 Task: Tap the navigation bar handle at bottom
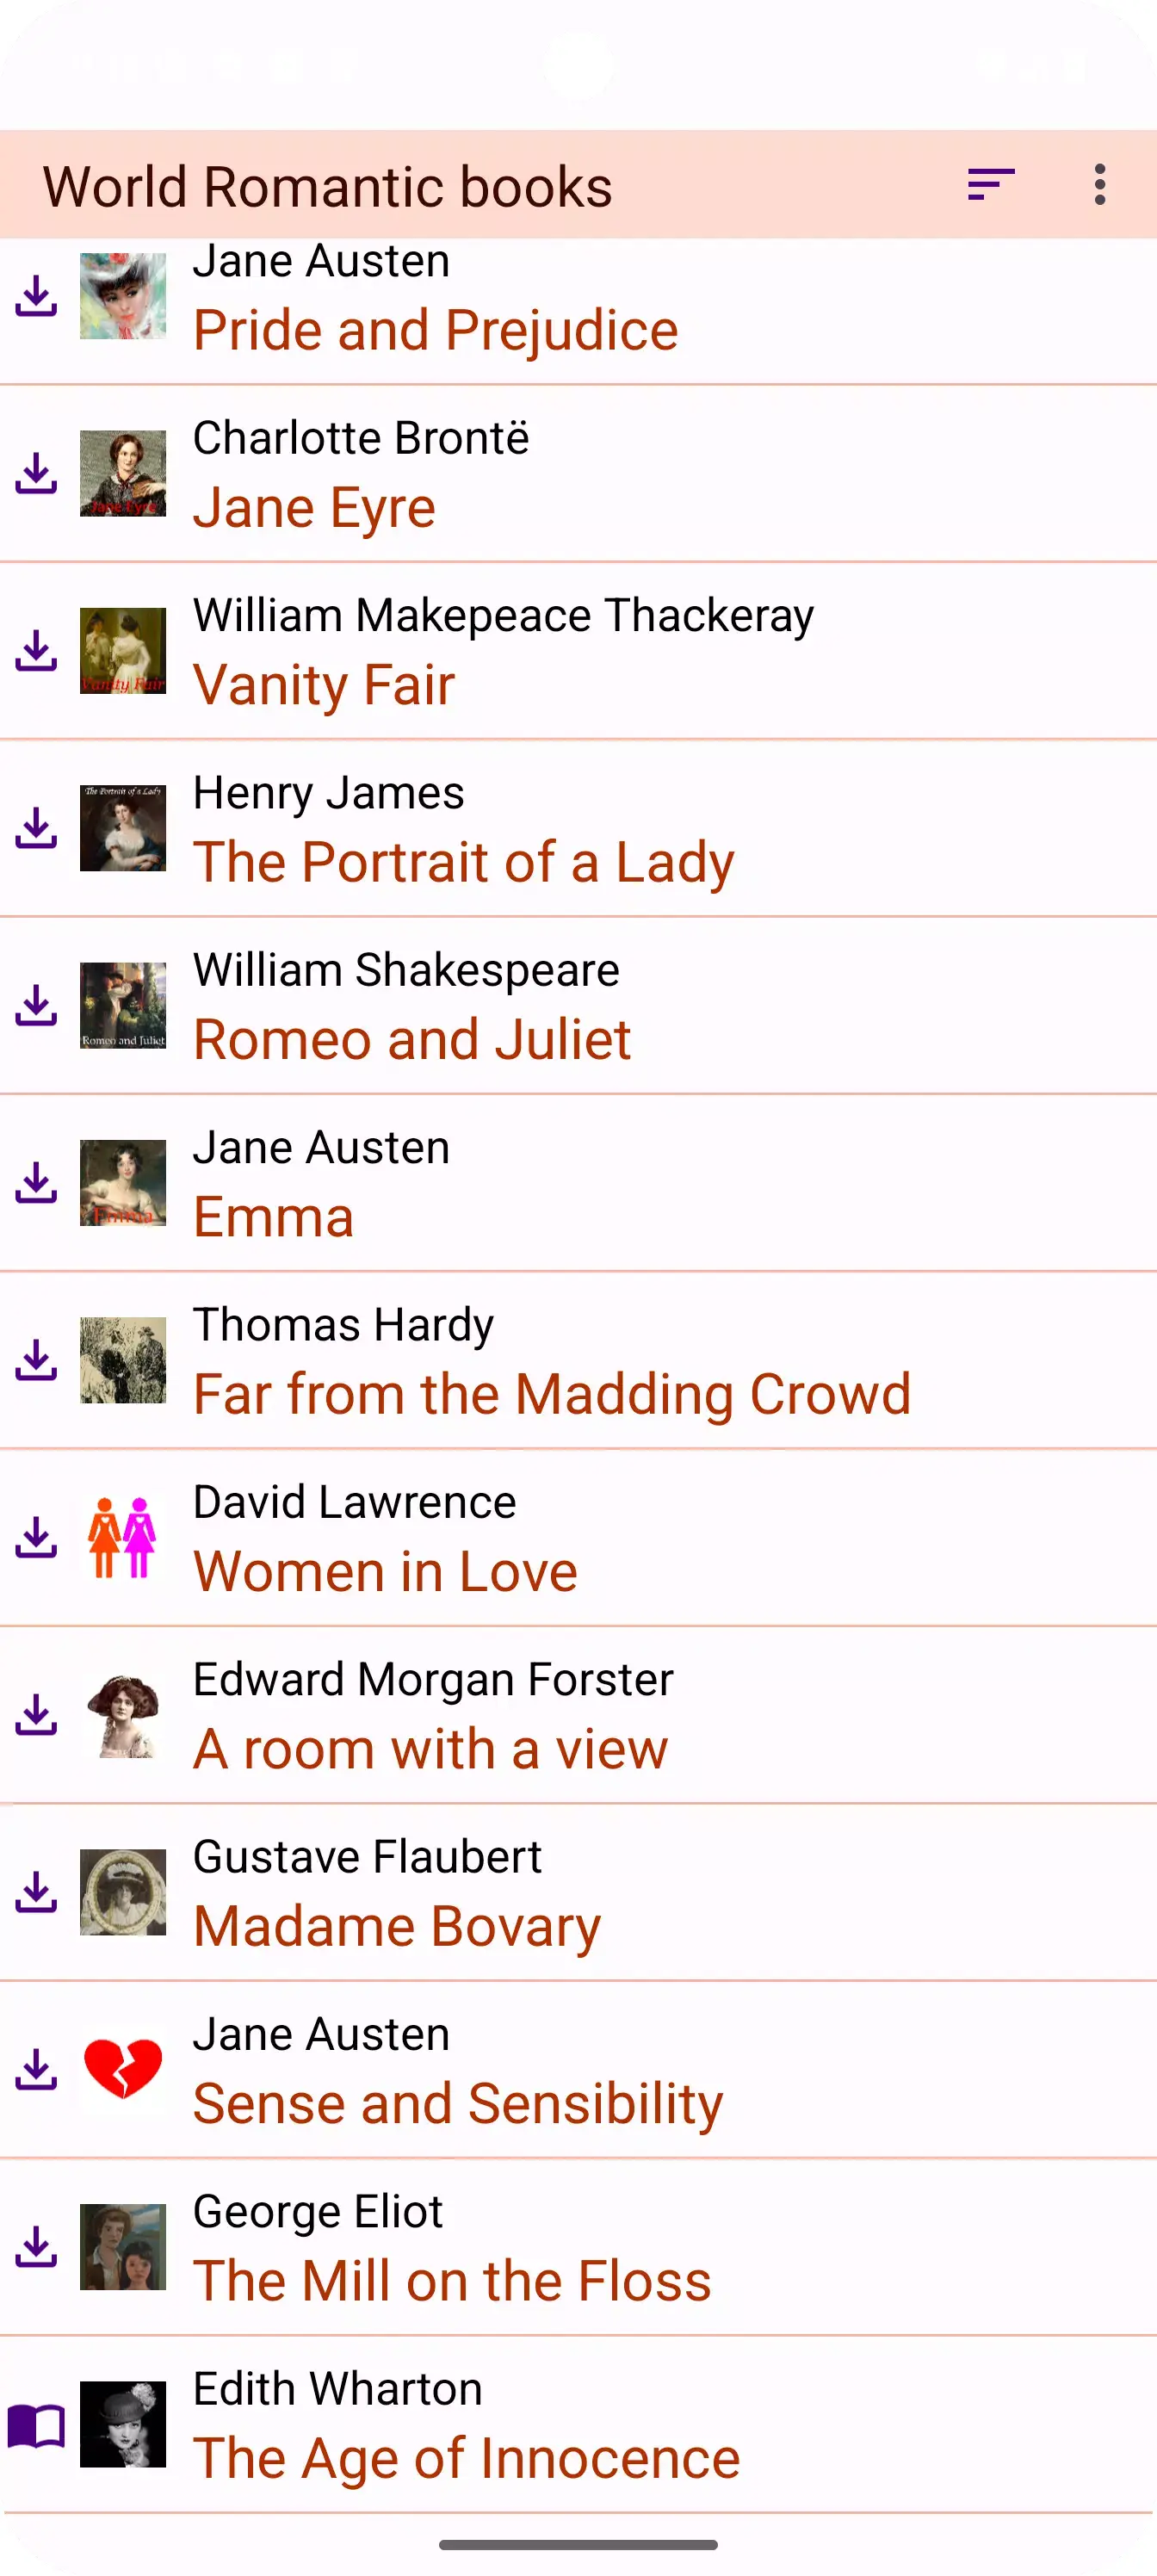click(x=578, y=2544)
